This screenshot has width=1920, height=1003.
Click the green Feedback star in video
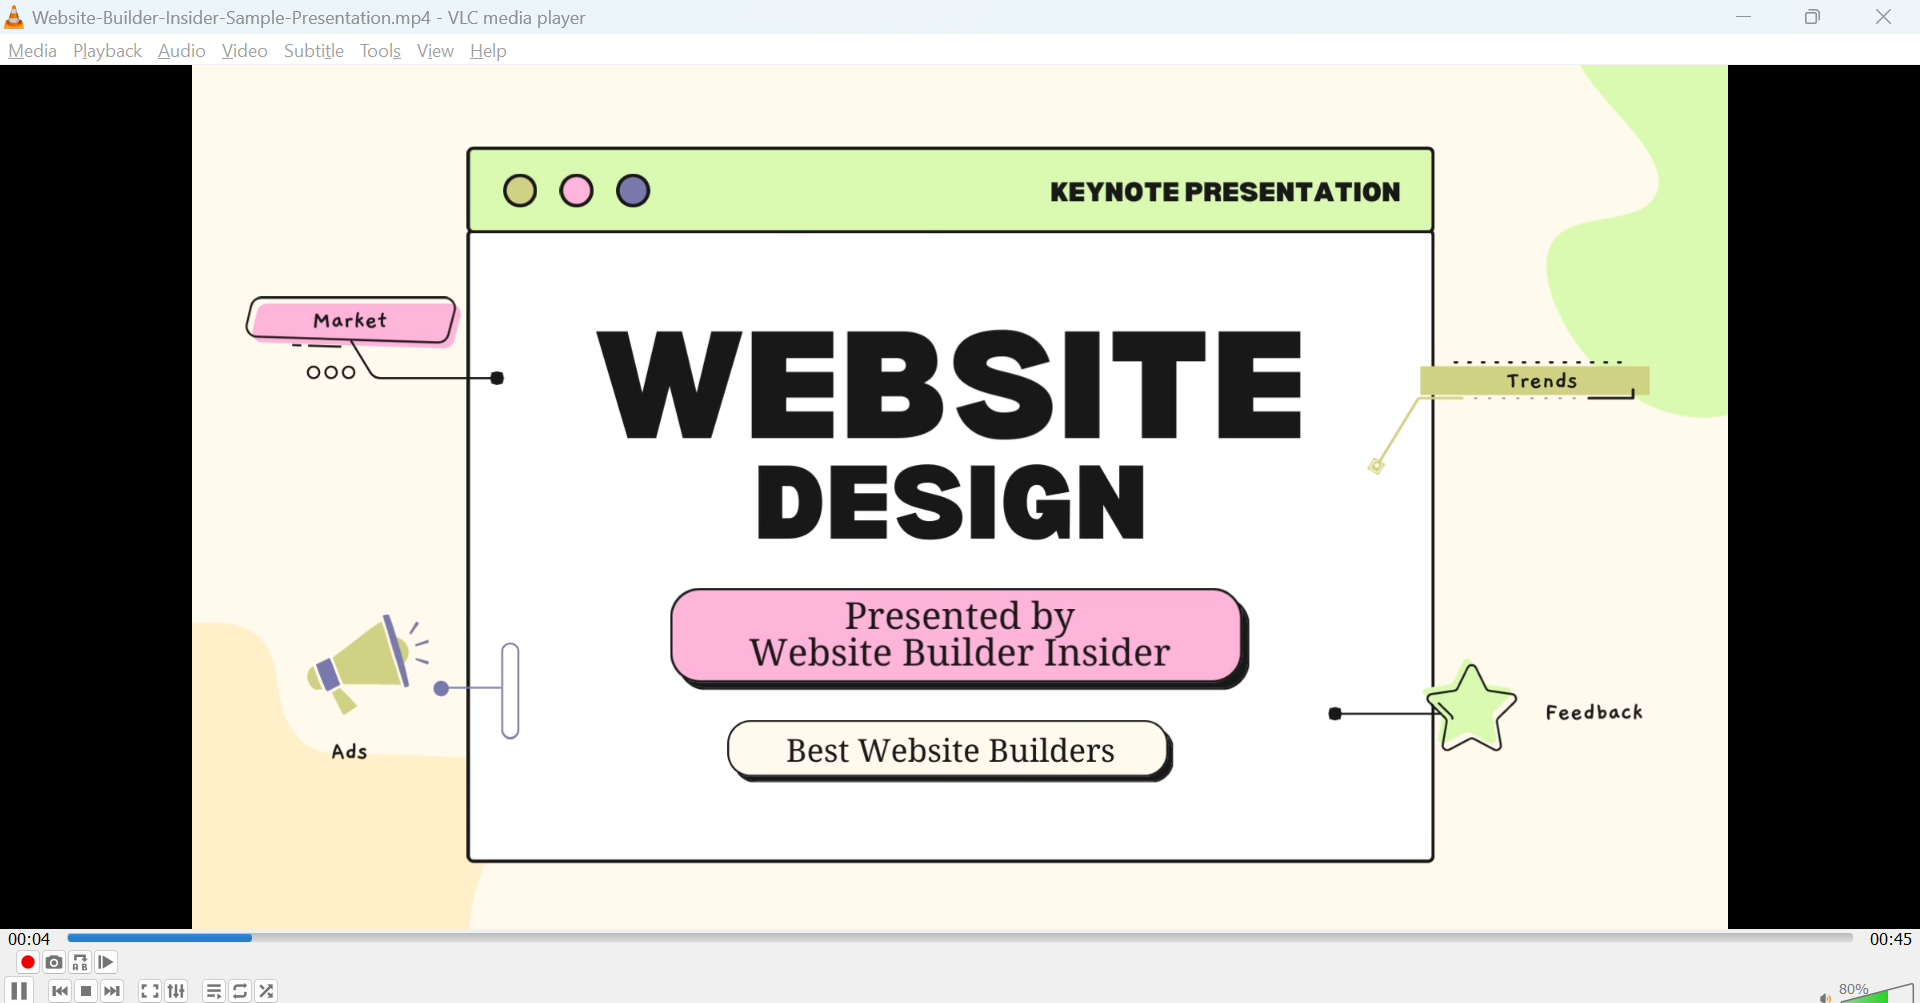click(1471, 708)
